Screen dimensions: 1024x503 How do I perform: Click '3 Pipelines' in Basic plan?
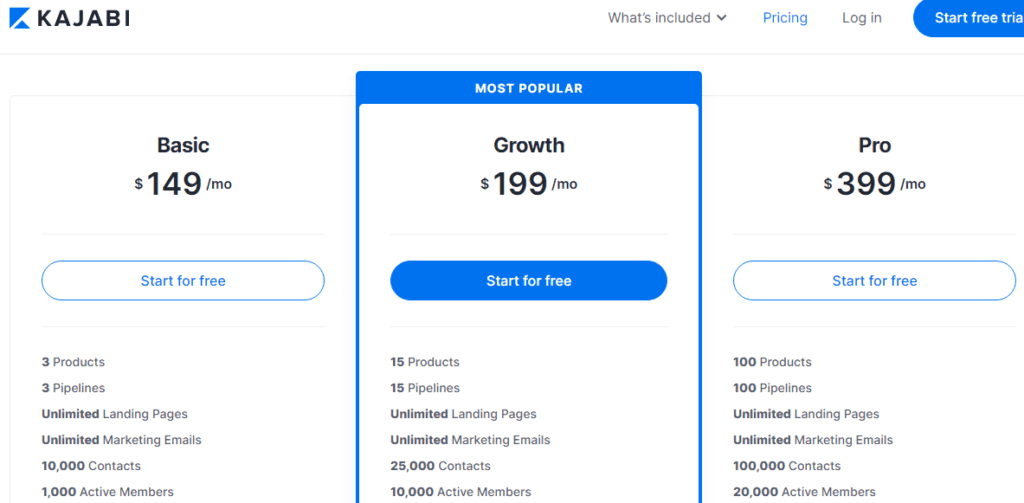pyautogui.click(x=73, y=388)
